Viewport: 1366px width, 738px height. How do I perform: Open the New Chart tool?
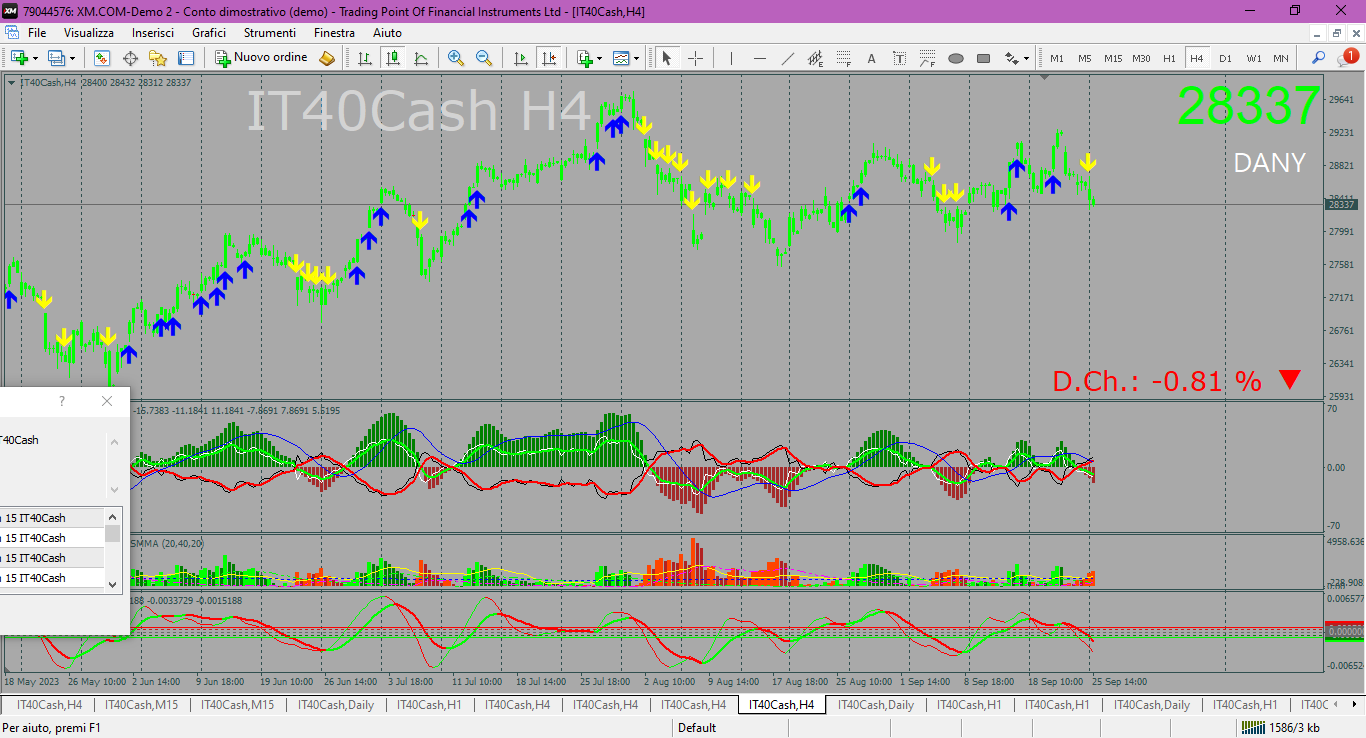click(18, 58)
